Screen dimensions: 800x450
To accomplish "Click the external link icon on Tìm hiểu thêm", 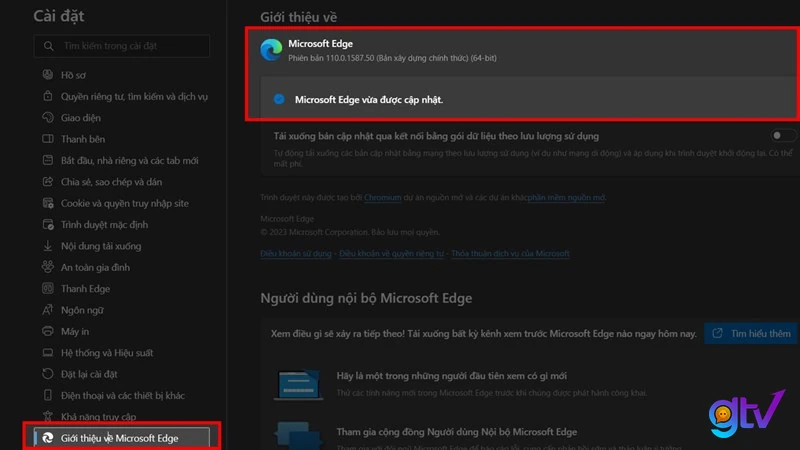I will pyautogui.click(x=717, y=333).
